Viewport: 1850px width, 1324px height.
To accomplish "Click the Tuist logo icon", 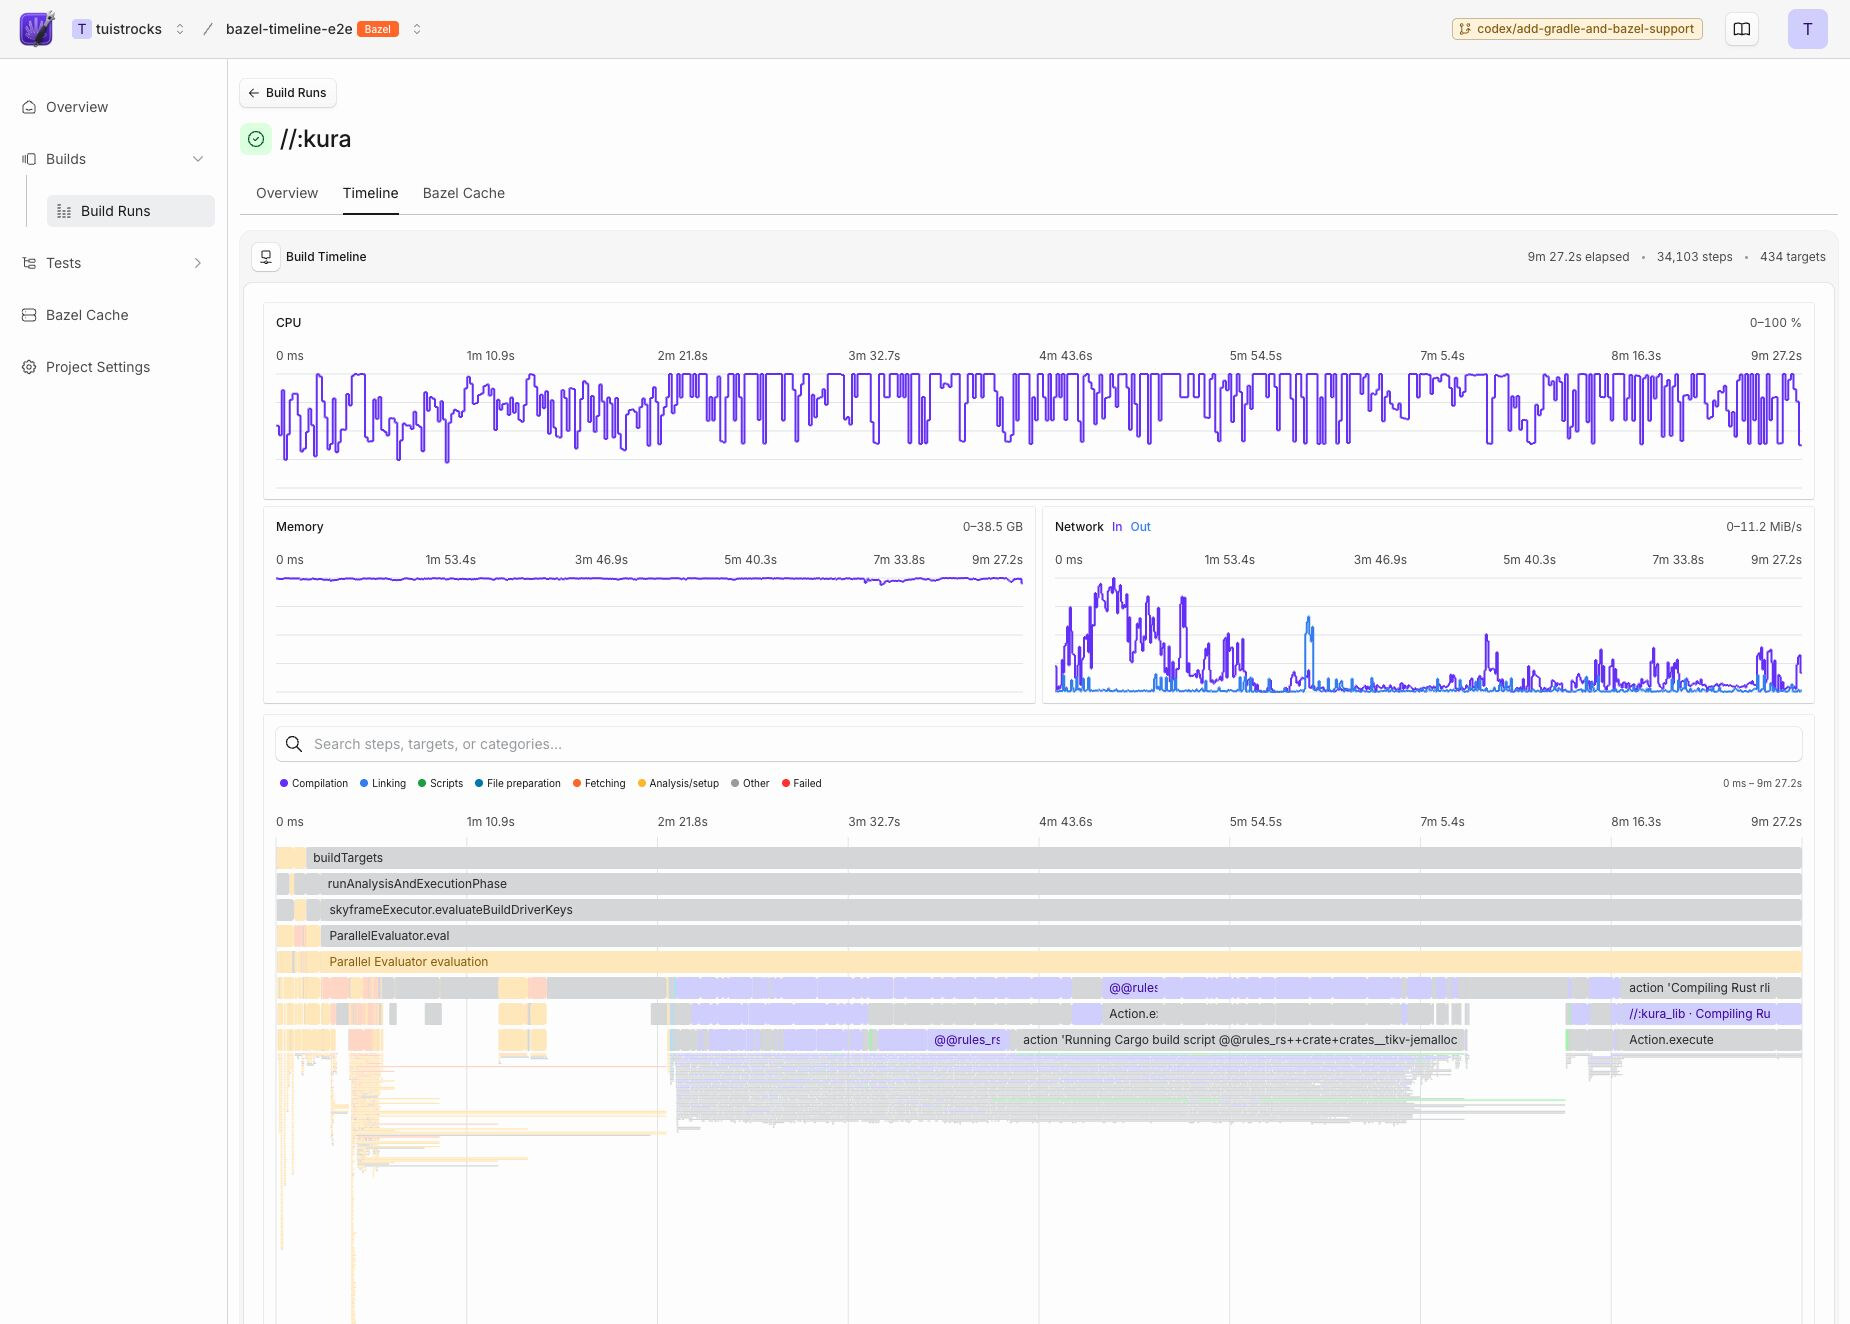I will click(37, 29).
